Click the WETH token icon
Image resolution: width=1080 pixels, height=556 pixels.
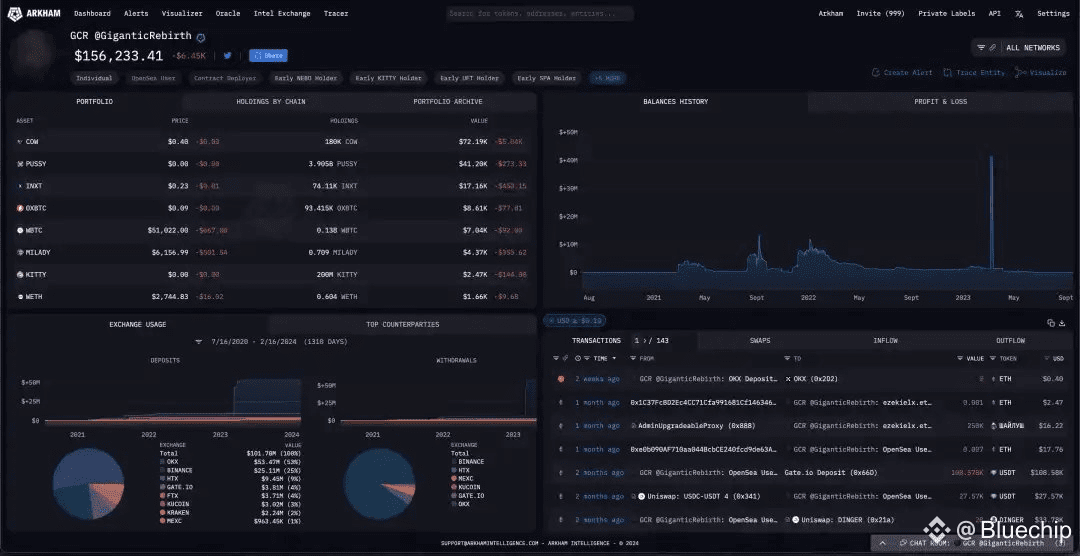[20, 296]
